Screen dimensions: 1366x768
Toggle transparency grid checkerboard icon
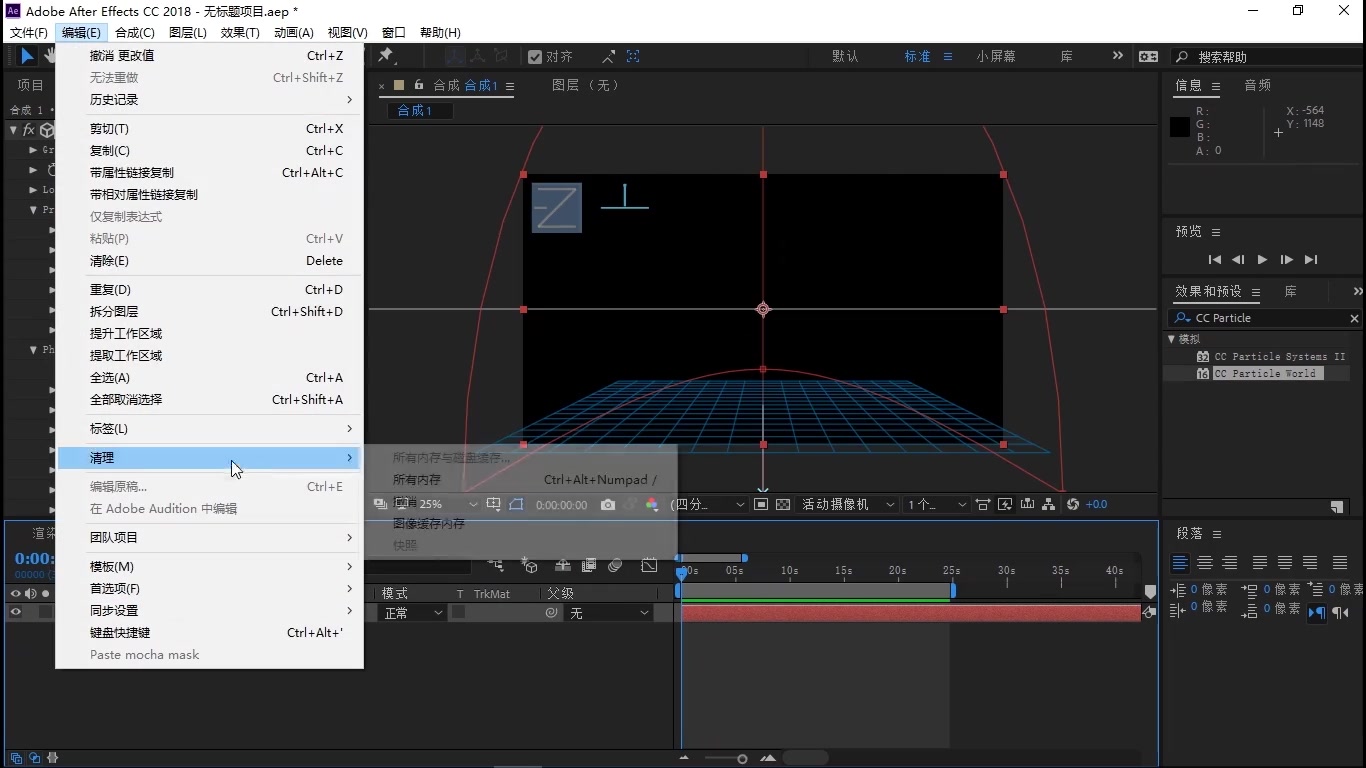[x=783, y=505]
